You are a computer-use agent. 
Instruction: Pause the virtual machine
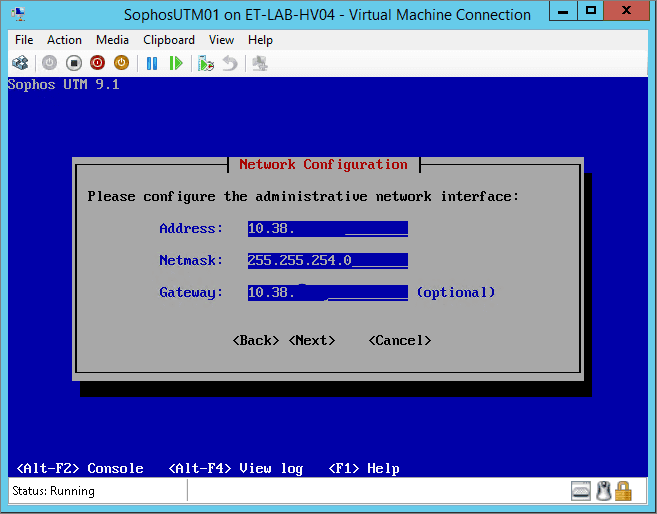pos(152,63)
